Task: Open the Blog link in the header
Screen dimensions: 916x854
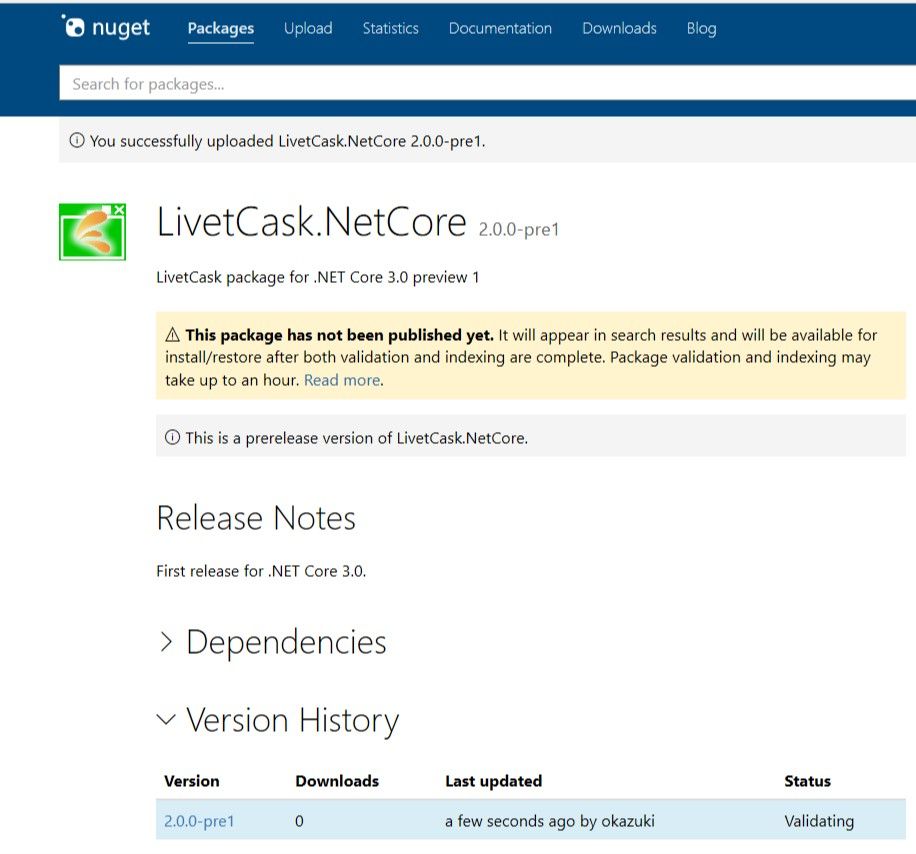Action: click(x=702, y=28)
